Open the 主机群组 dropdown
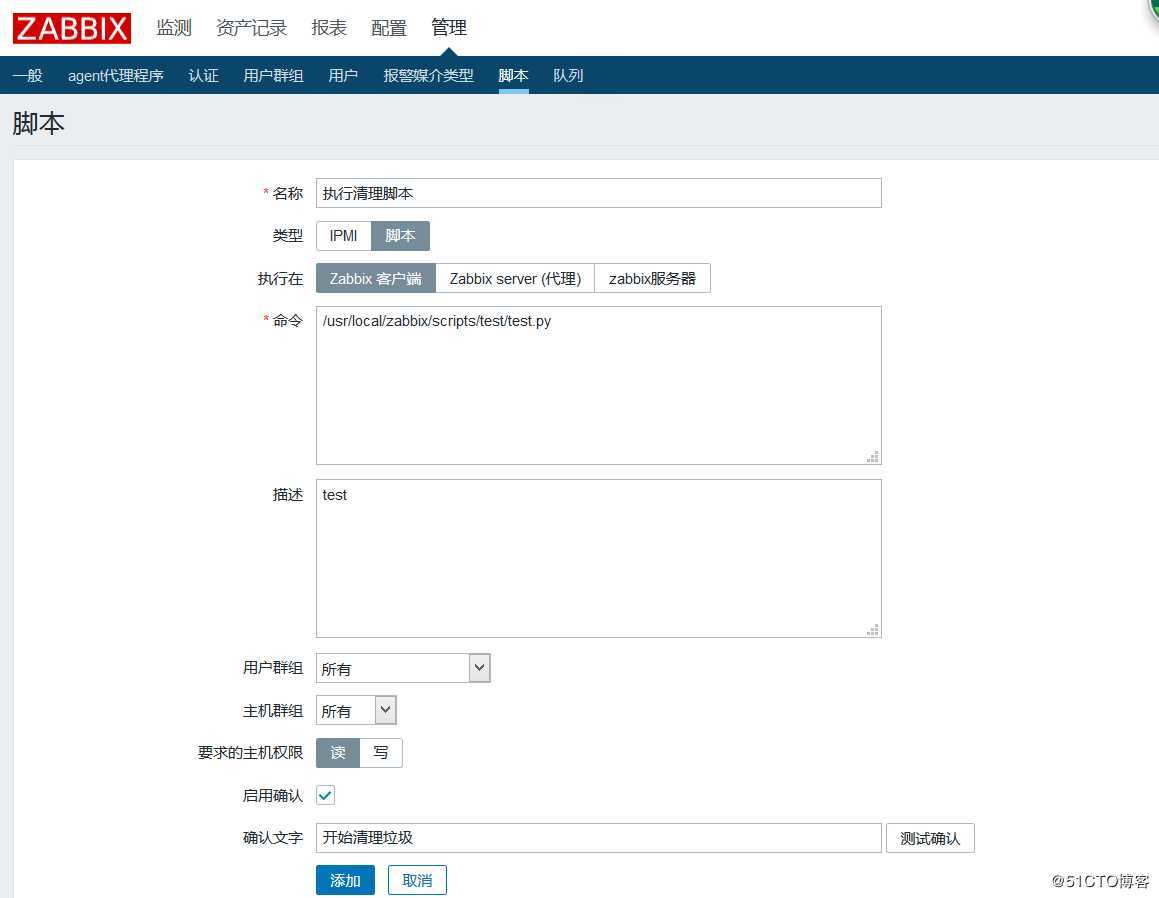This screenshot has height=898, width=1159. (356, 710)
